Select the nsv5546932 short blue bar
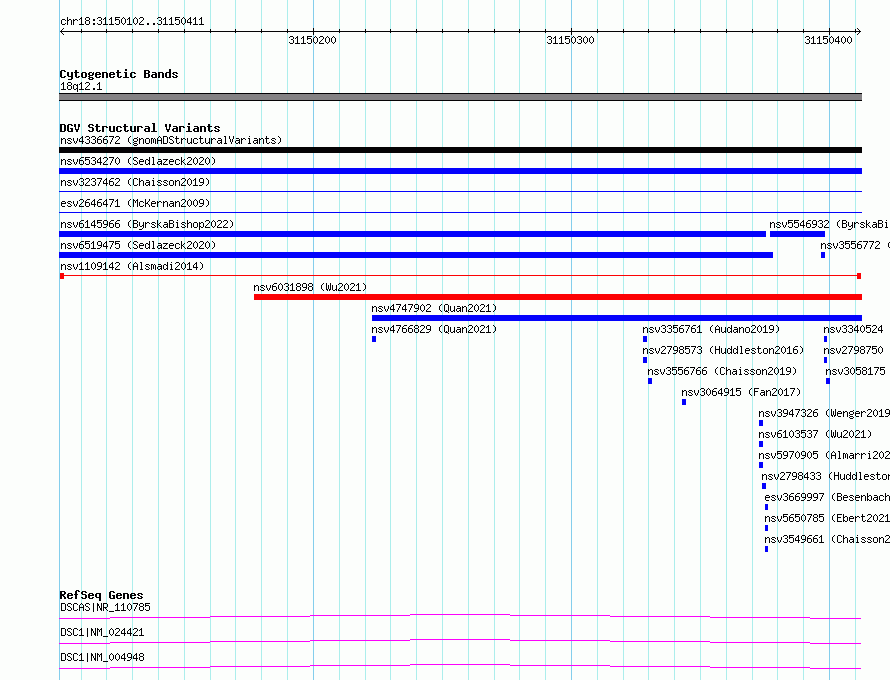The image size is (890, 680). pyautogui.click(x=797, y=234)
